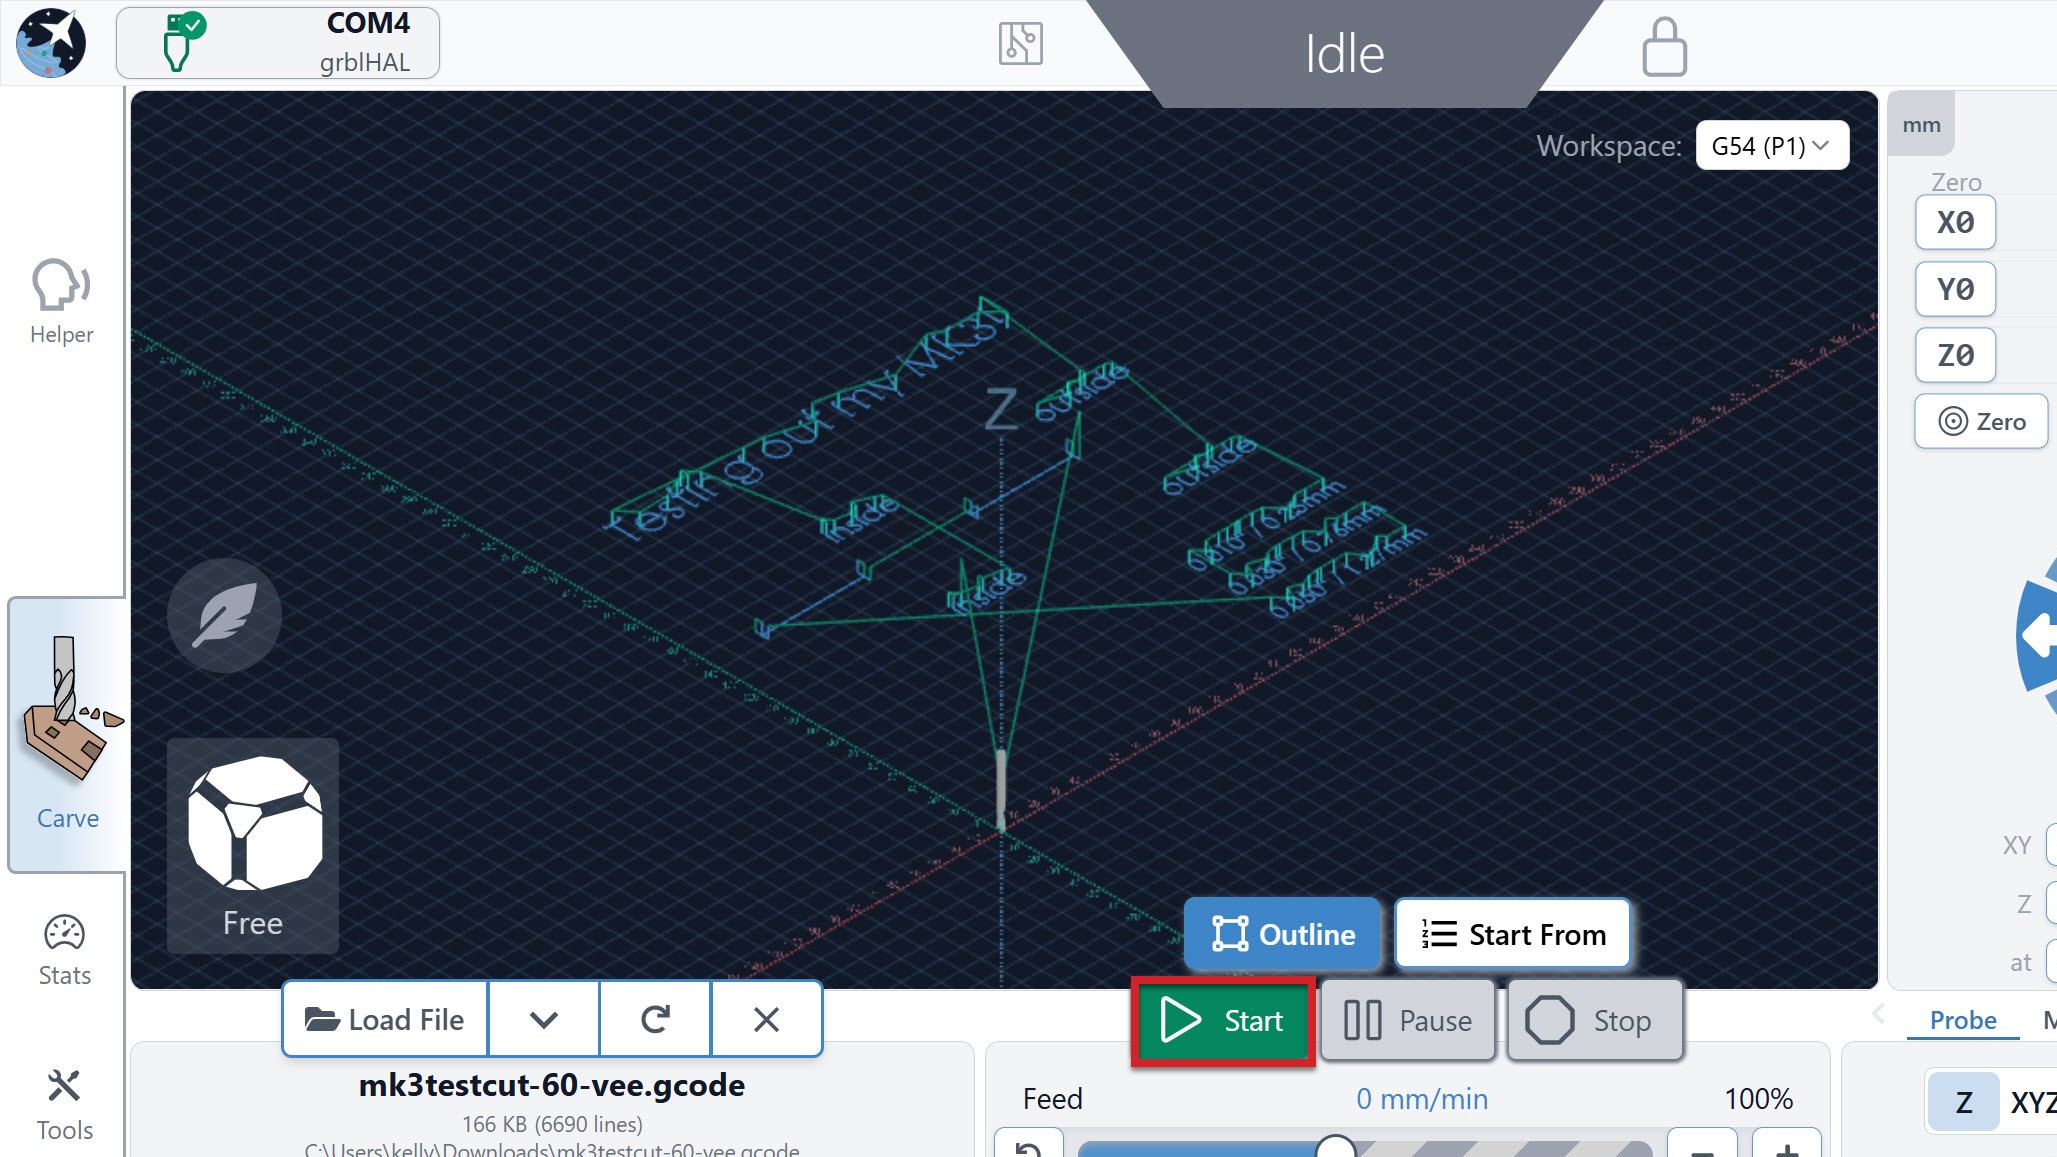The height and width of the screenshot is (1157, 2057).
Task: Click the lock icon beside Idle
Action: (1664, 46)
